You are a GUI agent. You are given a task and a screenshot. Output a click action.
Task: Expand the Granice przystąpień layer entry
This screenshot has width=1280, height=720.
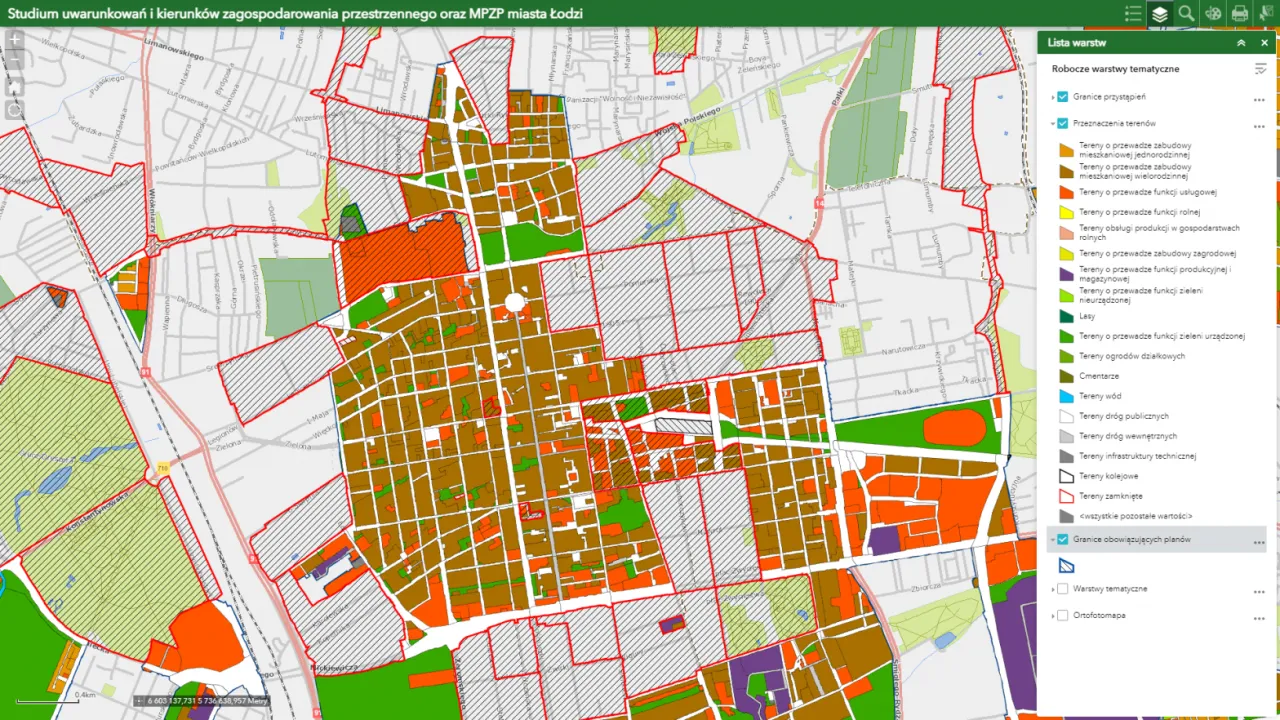pyautogui.click(x=1051, y=97)
